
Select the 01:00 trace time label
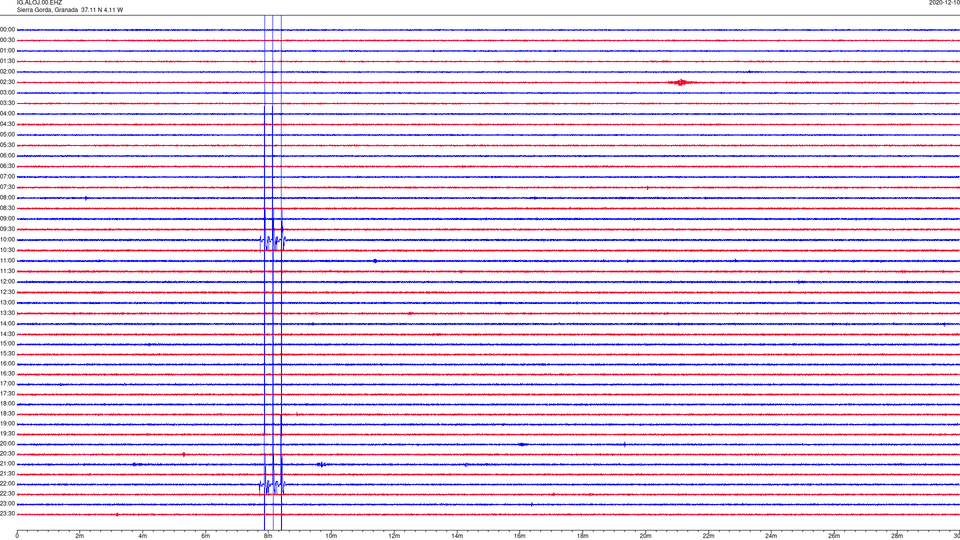[x=7, y=51]
